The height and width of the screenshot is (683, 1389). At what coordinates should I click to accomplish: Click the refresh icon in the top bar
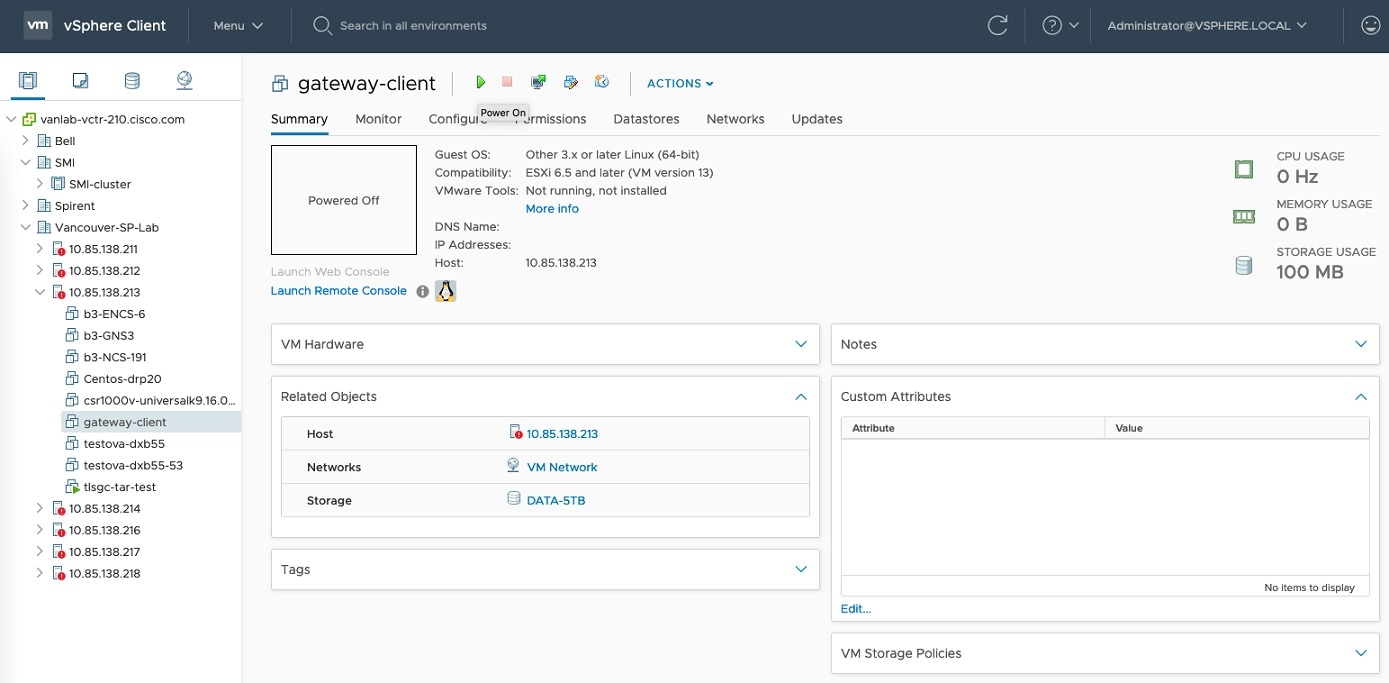pyautogui.click(x=997, y=25)
